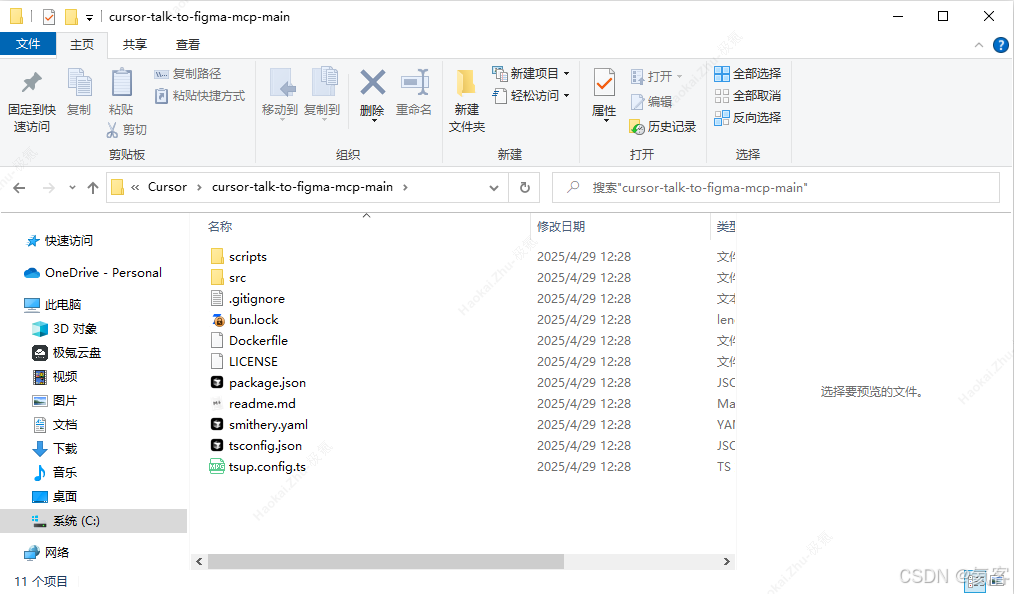Refresh the current folder
Image resolution: width=1014 pixels, height=594 pixels.
click(525, 187)
